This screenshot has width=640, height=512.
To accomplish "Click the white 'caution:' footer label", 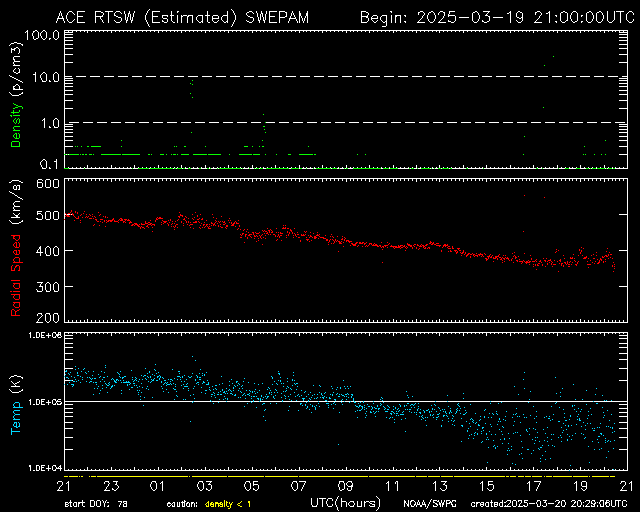I will pos(182,504).
